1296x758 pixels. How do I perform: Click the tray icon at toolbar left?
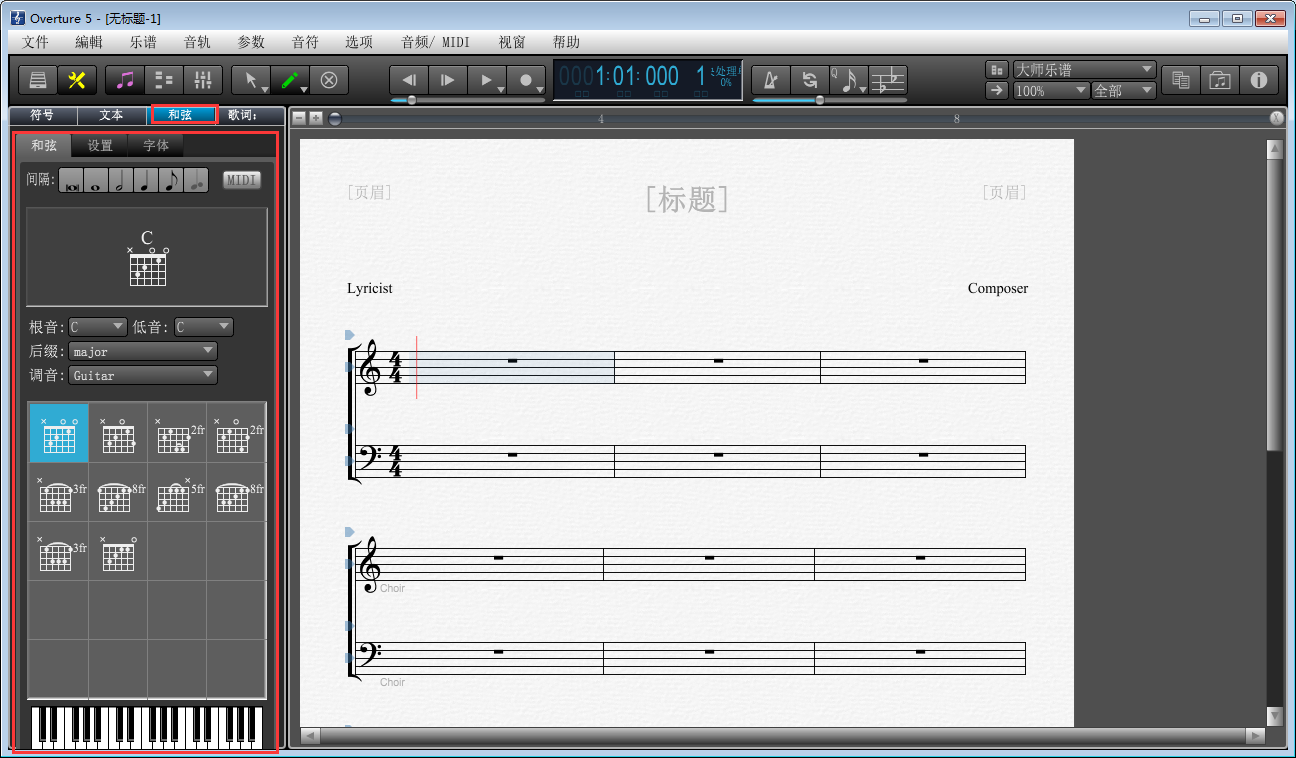point(37,80)
